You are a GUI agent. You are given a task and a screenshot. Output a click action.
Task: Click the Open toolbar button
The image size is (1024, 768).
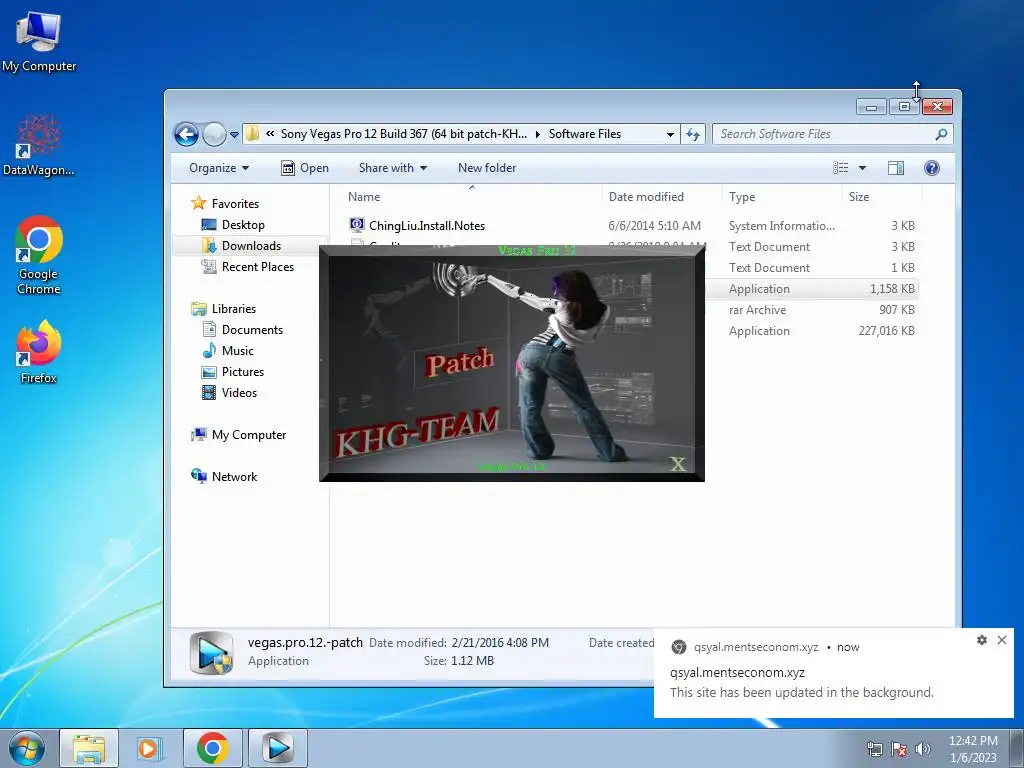click(305, 168)
